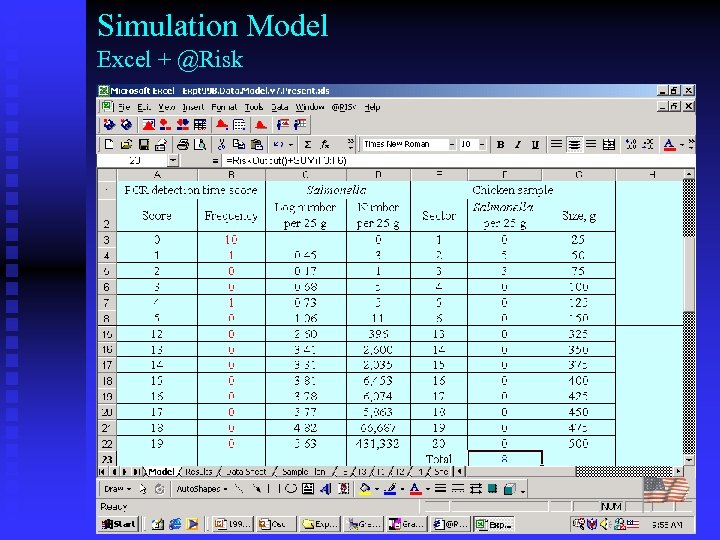Click the Open file icon
This screenshot has height=540, width=720.
126,145
